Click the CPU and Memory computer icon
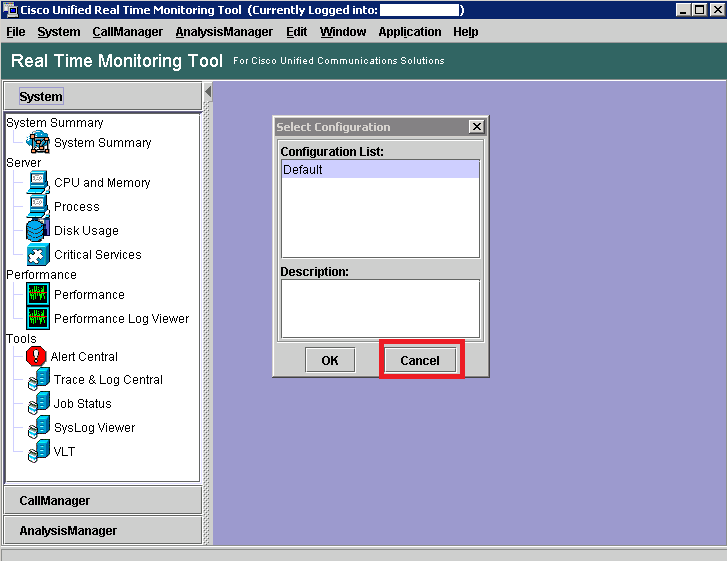The image size is (727, 561). coord(38,182)
